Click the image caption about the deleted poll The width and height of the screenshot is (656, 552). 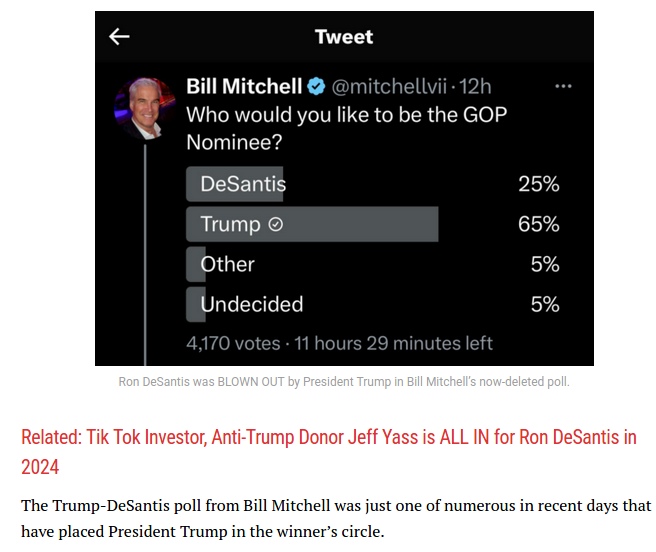pyautogui.click(x=344, y=382)
